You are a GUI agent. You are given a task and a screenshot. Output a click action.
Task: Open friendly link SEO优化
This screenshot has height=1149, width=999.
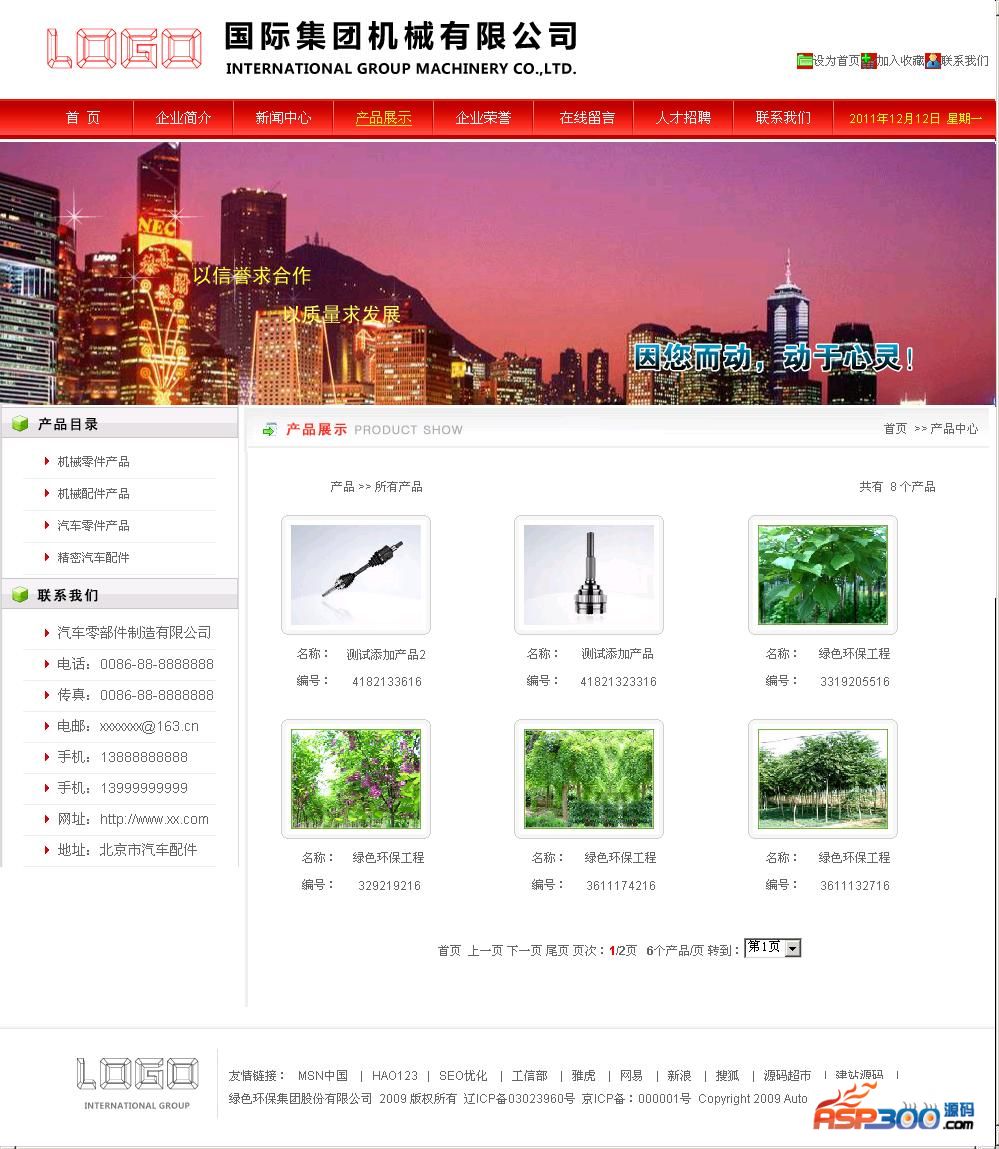coord(462,1076)
